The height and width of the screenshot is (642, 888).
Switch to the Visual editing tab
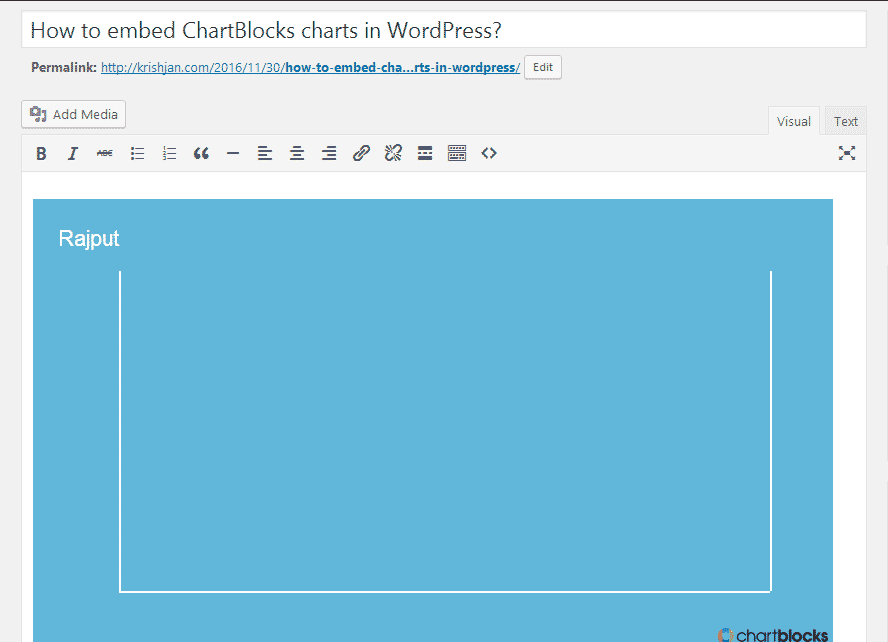tap(793, 120)
